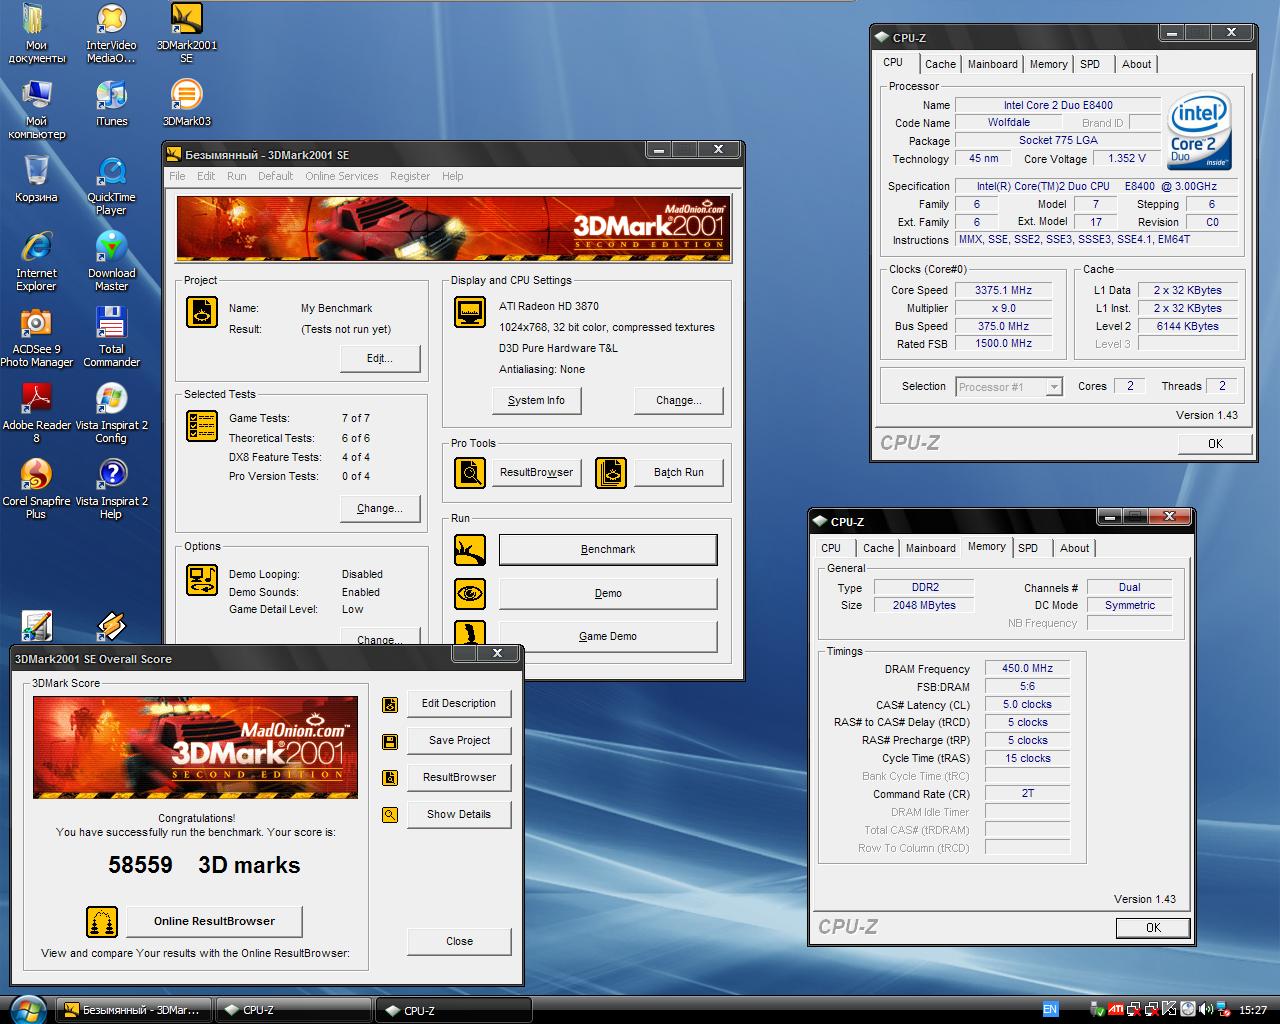Click the system clock showing 15:27

click(1252, 1010)
